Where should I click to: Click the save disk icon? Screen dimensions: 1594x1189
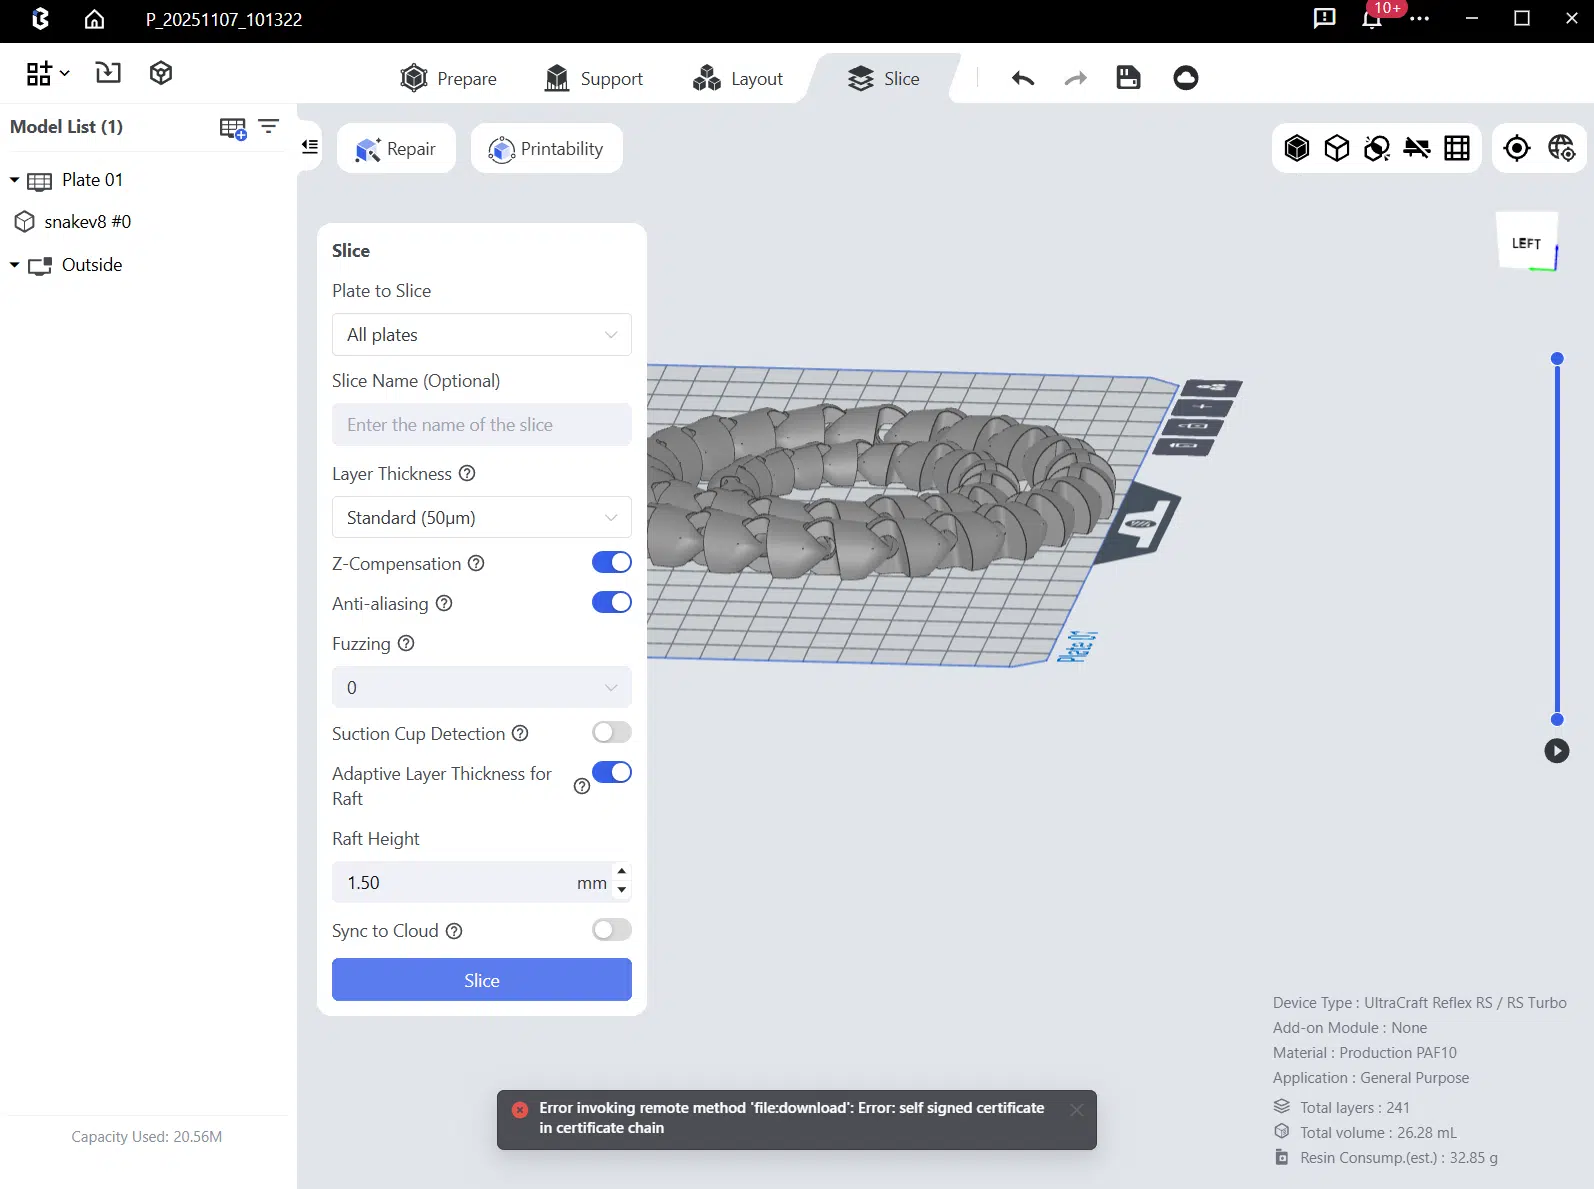pos(1128,78)
